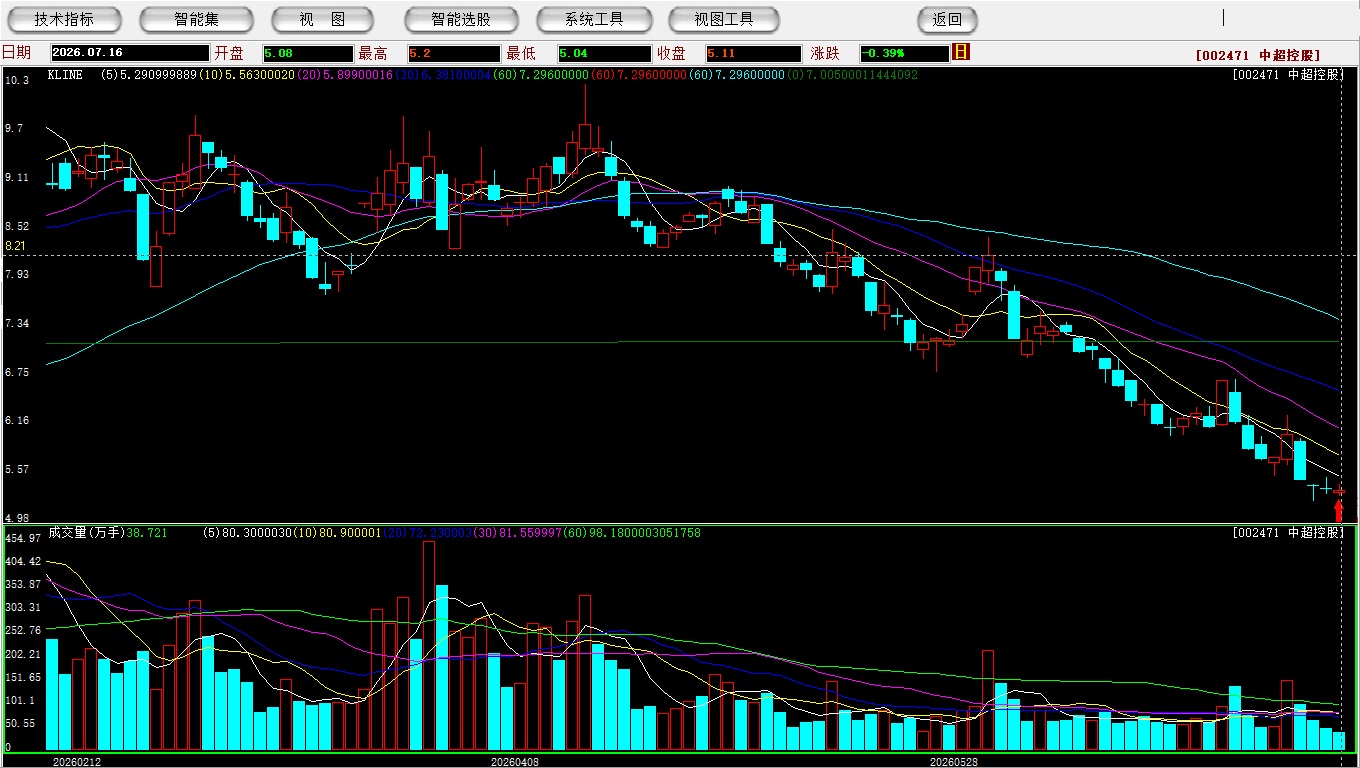Viewport: 1360px width, 768px height.
Task: Select the date field showing 2026.07.16
Action: pyautogui.click(x=129, y=53)
